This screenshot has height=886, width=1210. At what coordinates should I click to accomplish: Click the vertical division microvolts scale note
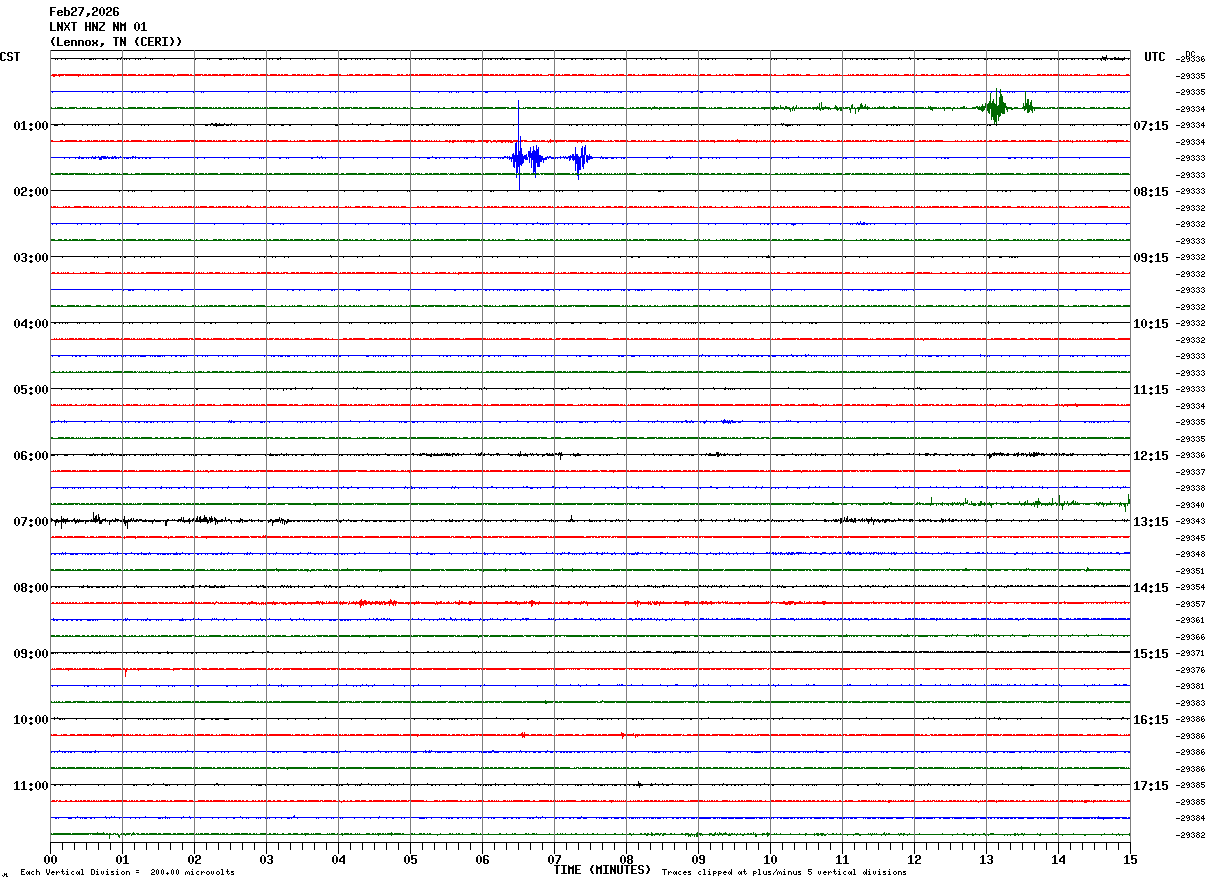coord(127,873)
